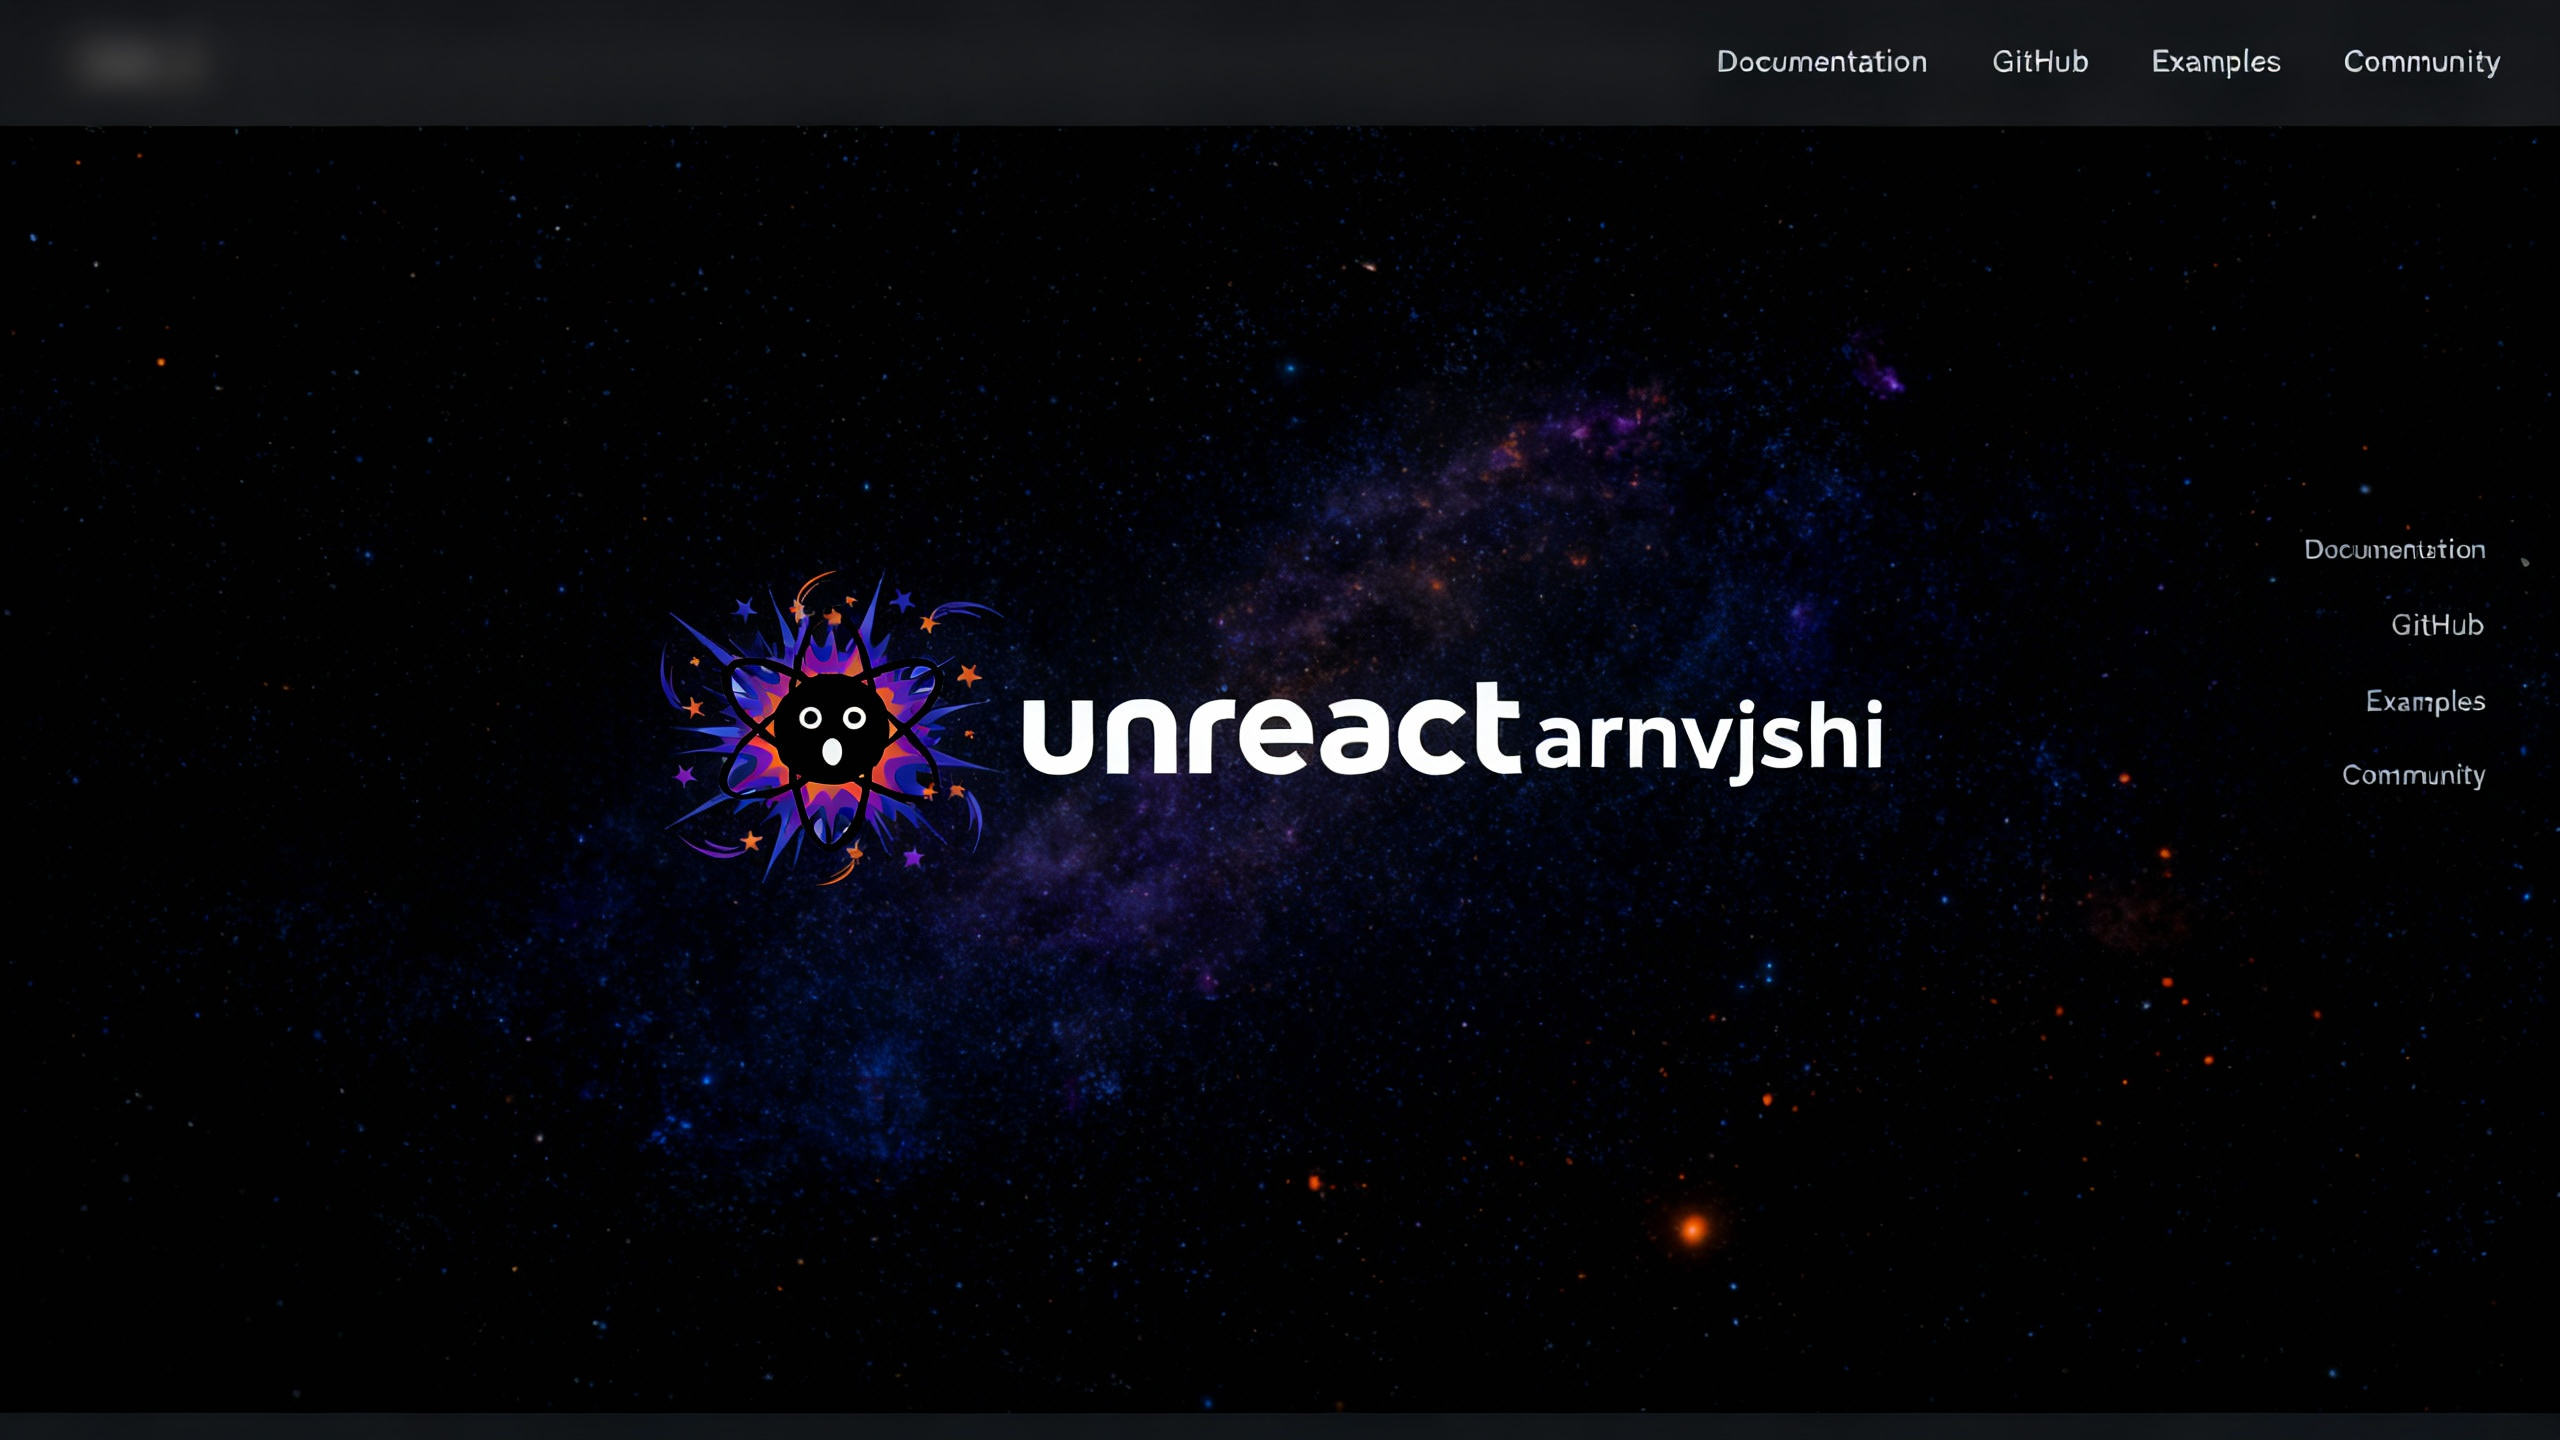The image size is (2560, 1440).
Task: Open Documentation in top navigation bar
Action: click(x=1821, y=62)
